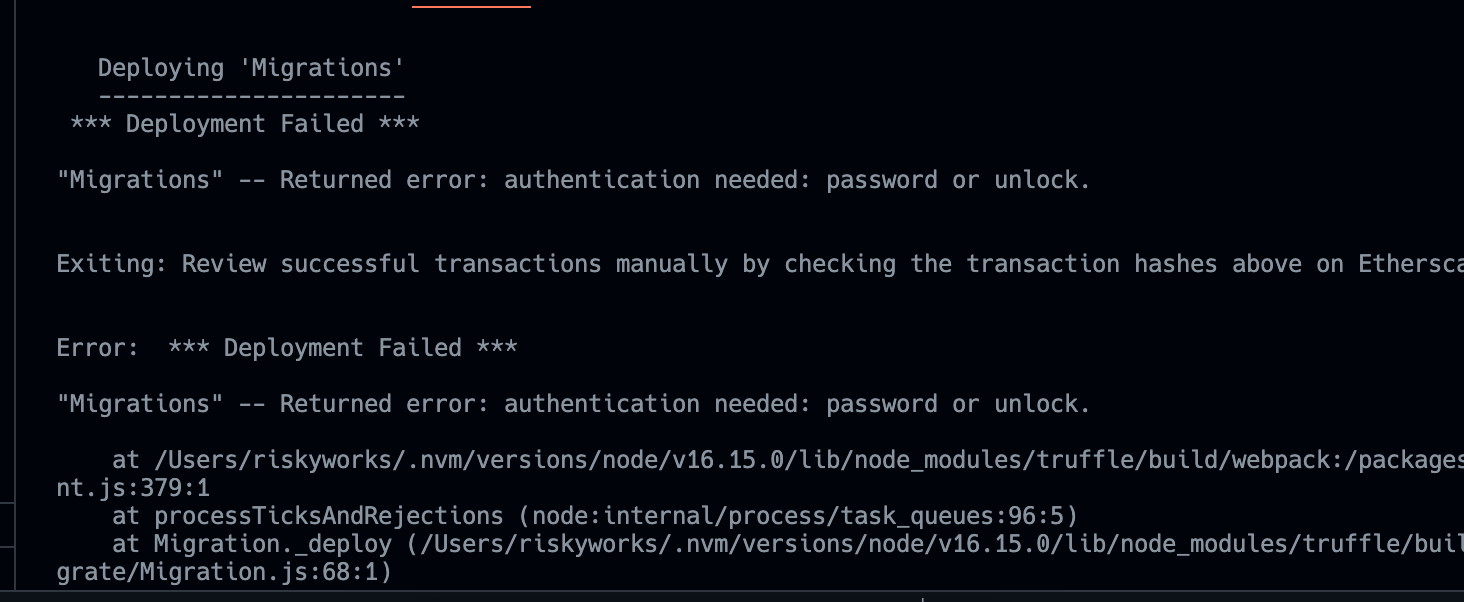Screen dimensions: 1464x602
Task: Click the "processTicksAndRejections" stack frame
Action: coord(328,516)
